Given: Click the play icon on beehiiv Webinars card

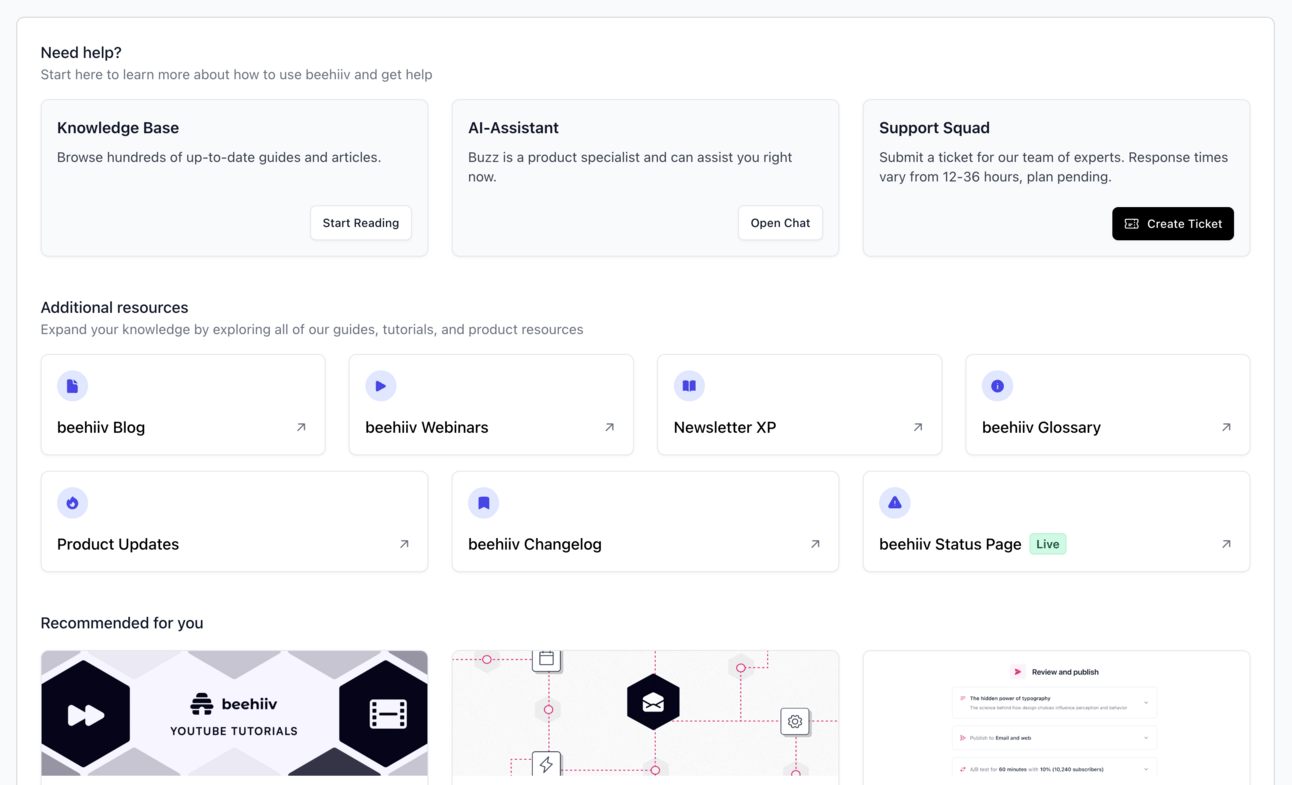Looking at the screenshot, I should 381,386.
